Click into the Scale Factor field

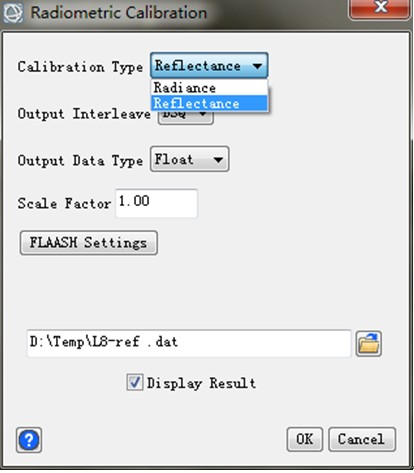[156, 203]
